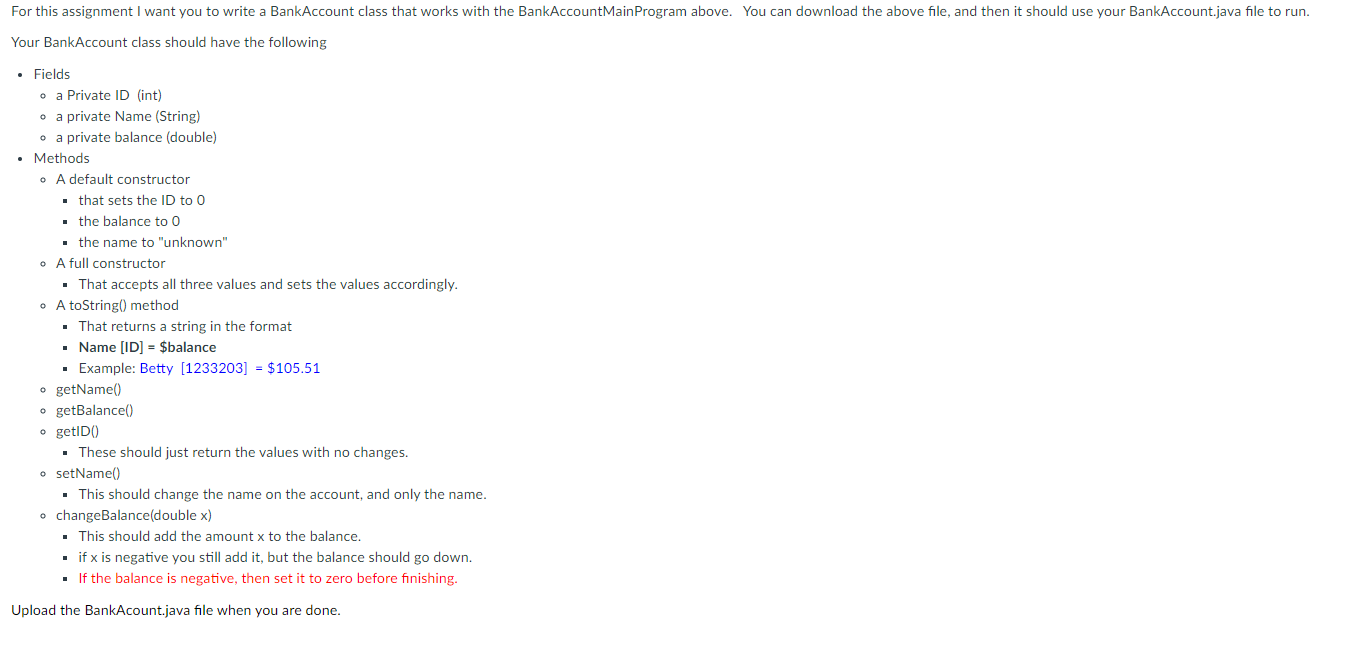Click the getID() method entry
1352x653 pixels.
78,431
